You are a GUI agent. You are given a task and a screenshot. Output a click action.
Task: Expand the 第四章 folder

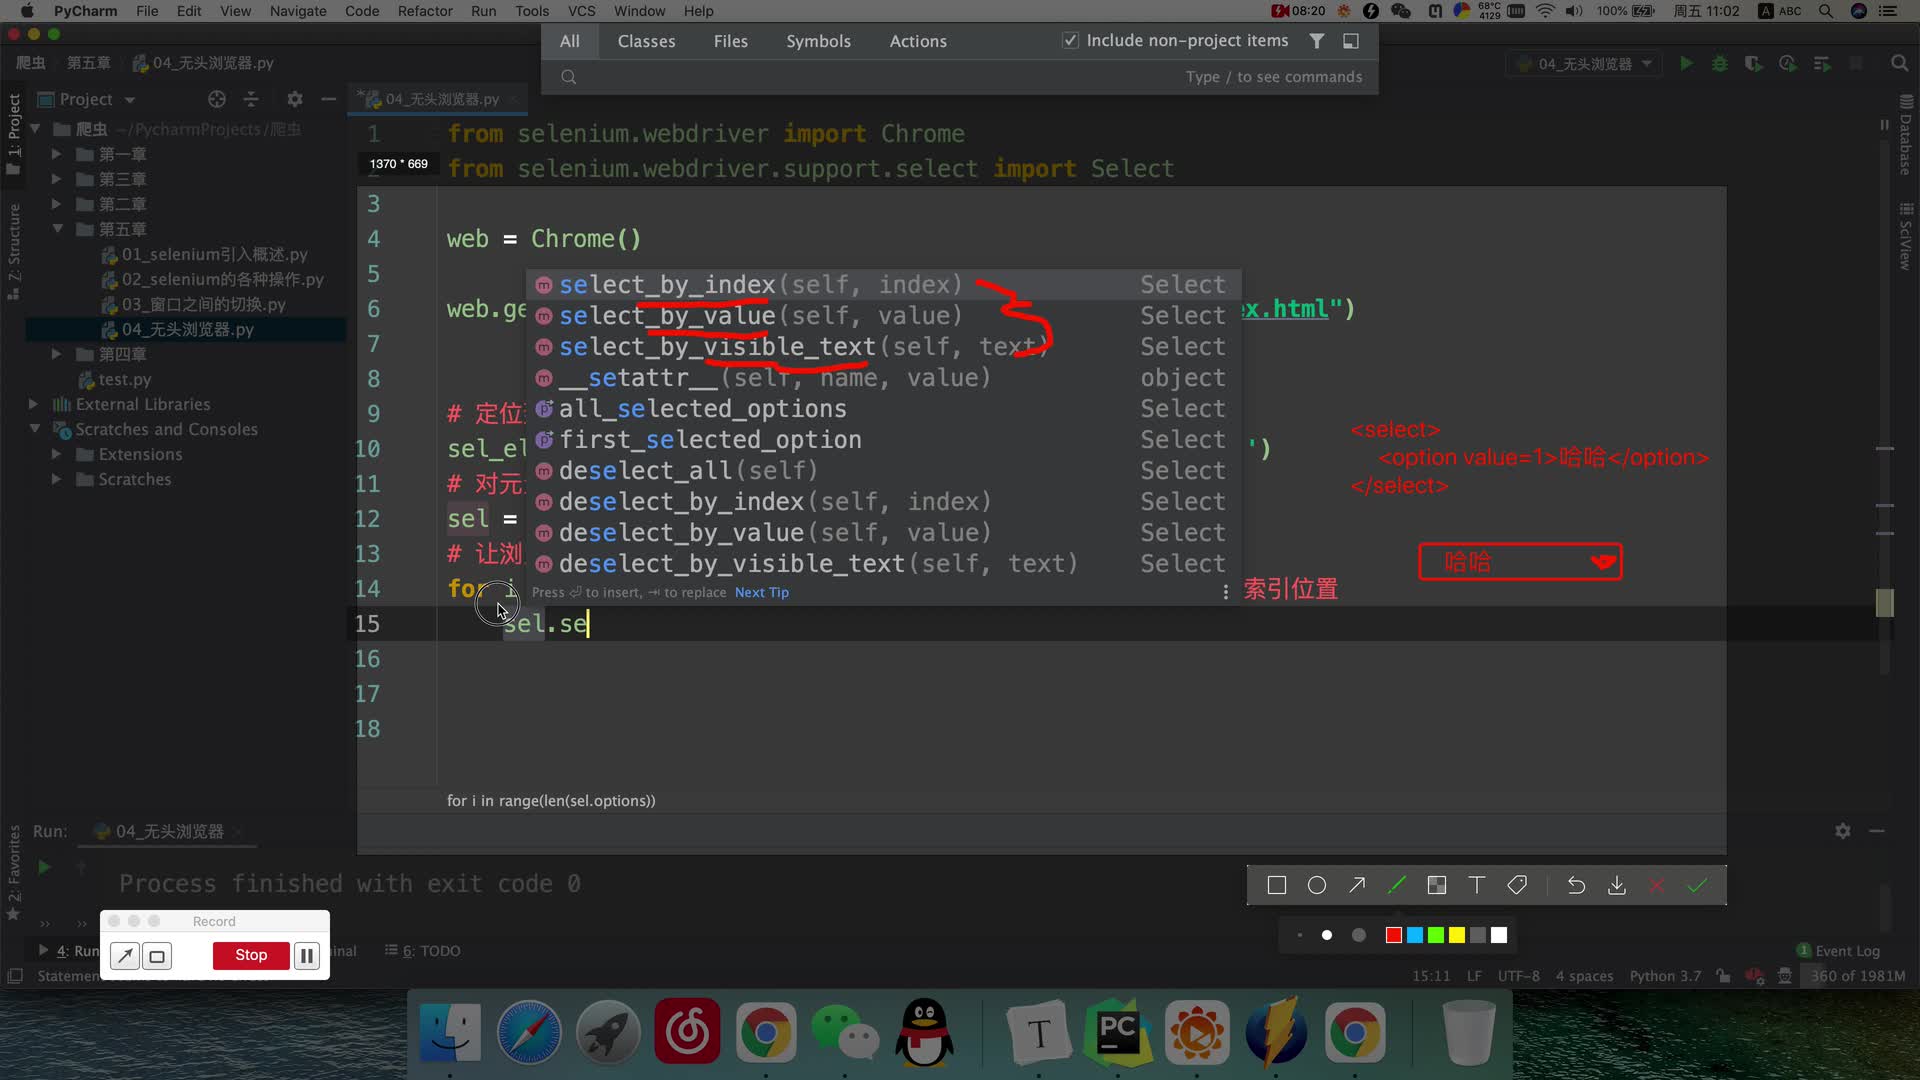56,354
